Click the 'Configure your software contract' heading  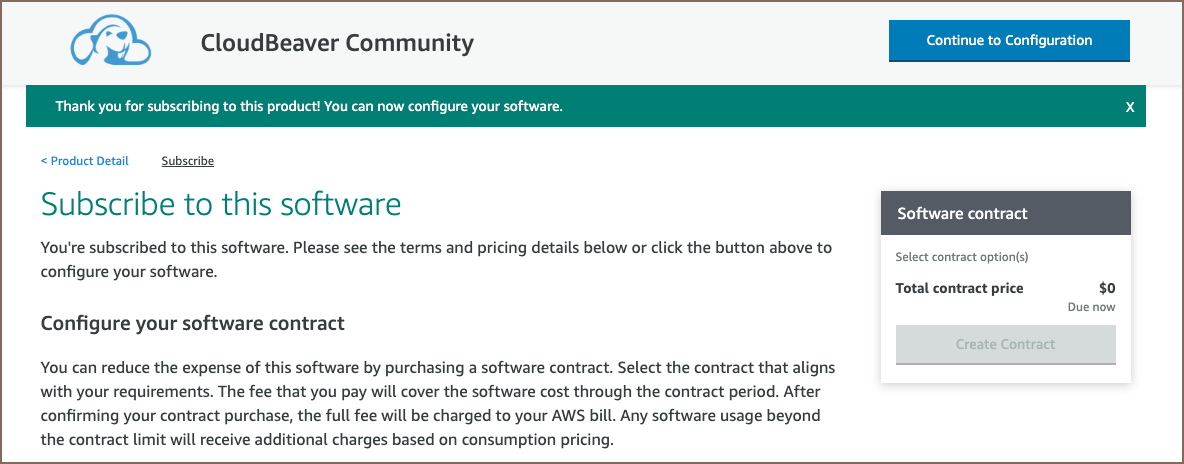coord(192,323)
